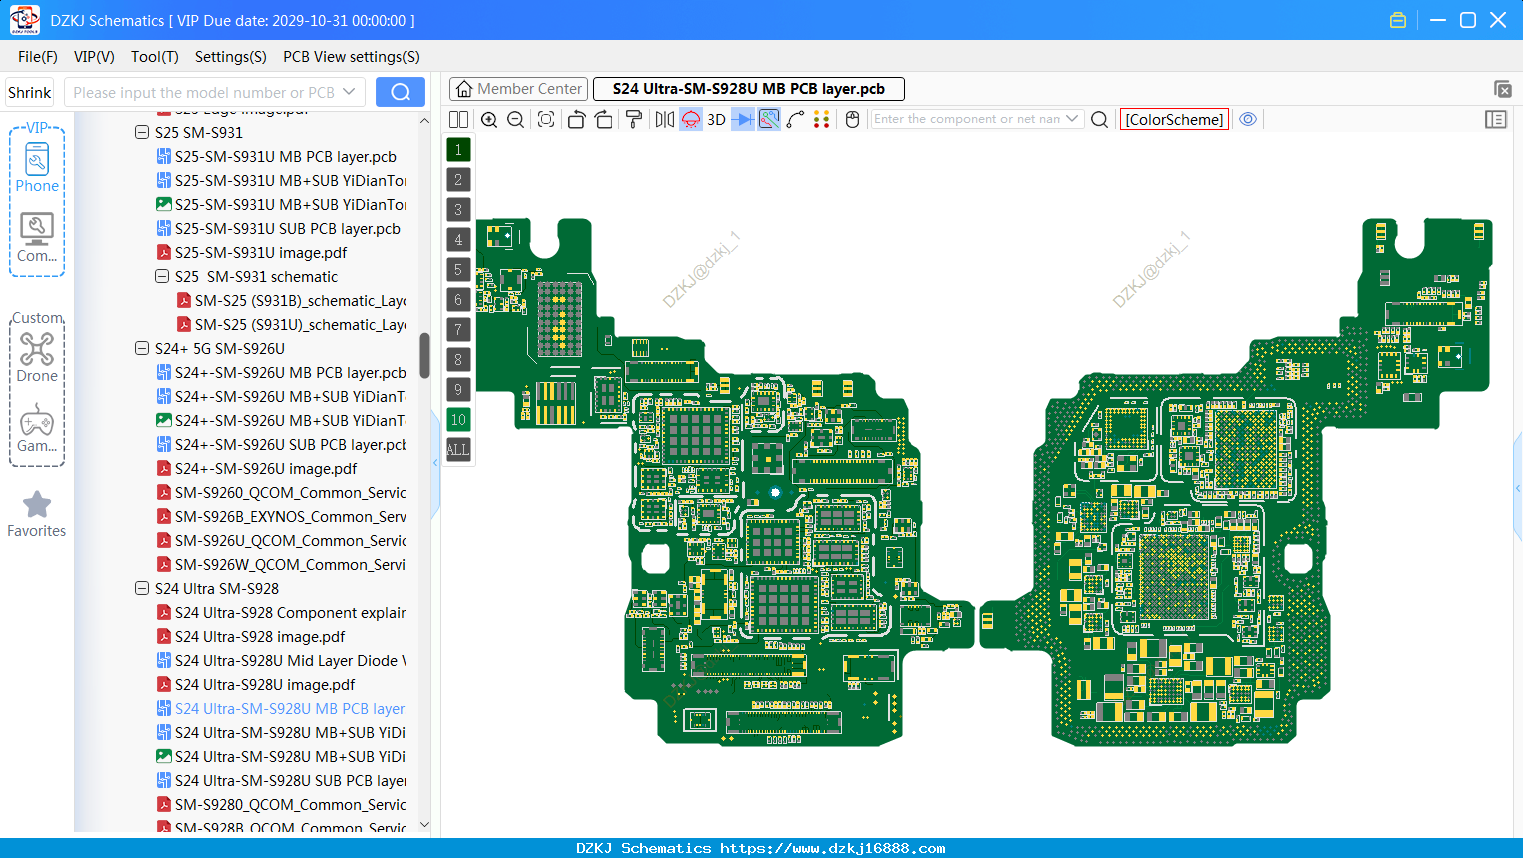Toggle the trace routing display icon
The height and width of the screenshot is (858, 1523).
point(769,119)
